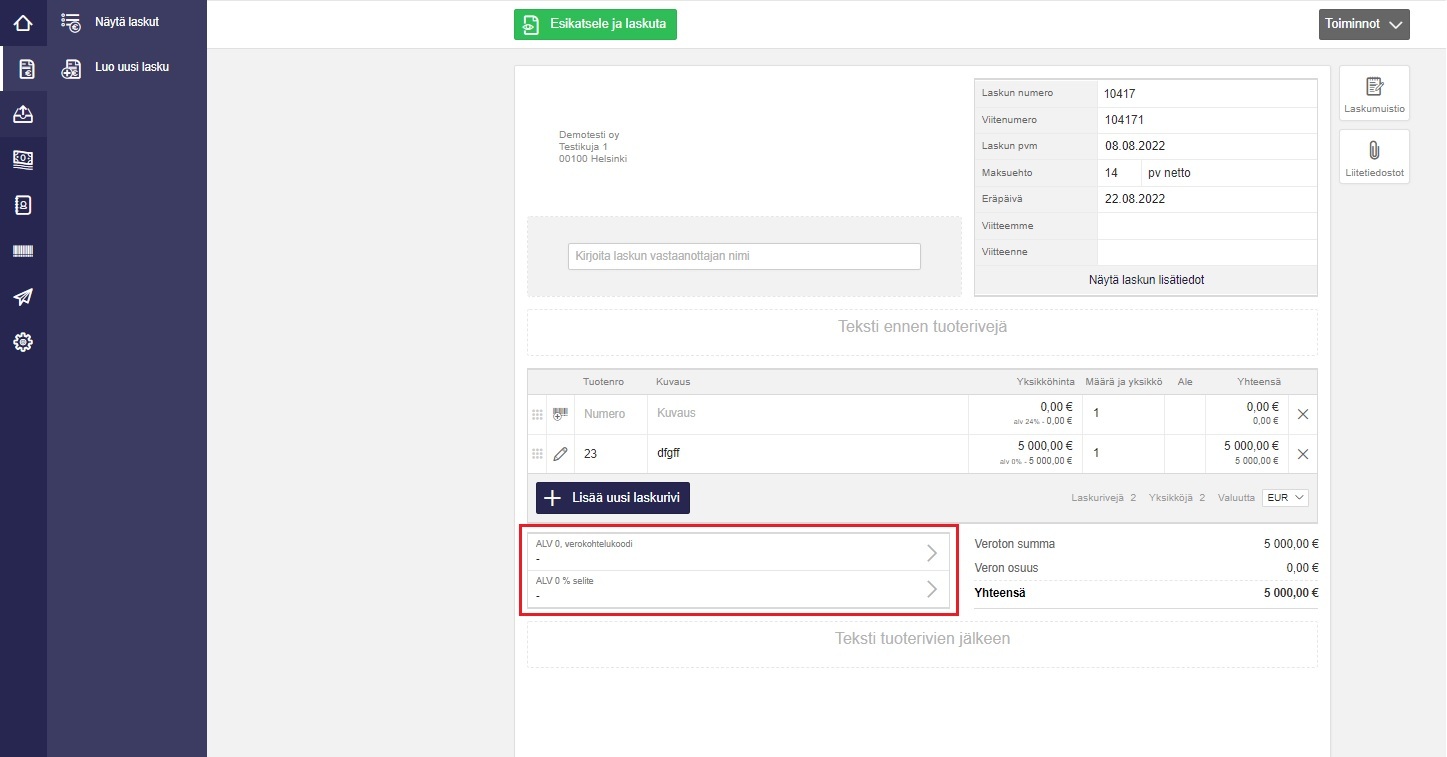The width and height of the screenshot is (1447, 757).
Task: Click Näytä laskun lisätiedot link
Action: coord(1146,280)
